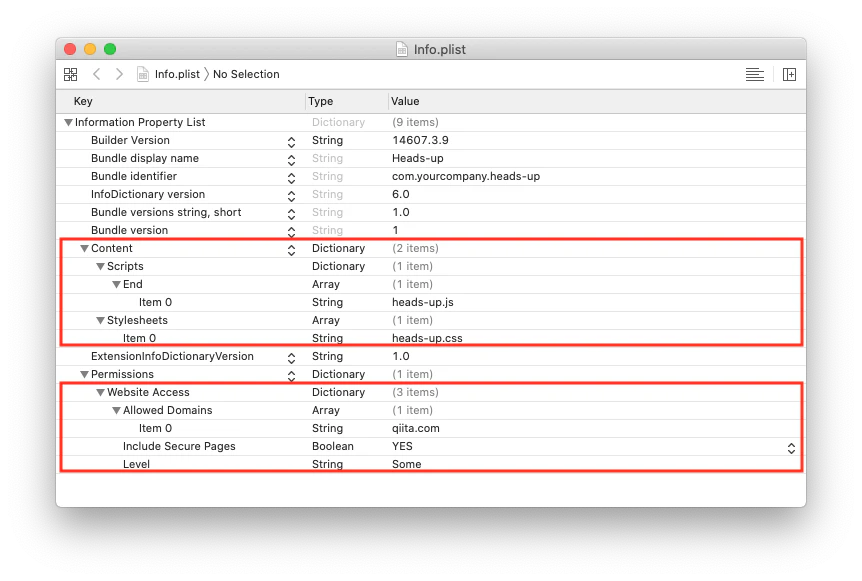This screenshot has width=862, height=581.
Task: Add an editor pane with the plus icon
Action: pyautogui.click(x=789, y=74)
